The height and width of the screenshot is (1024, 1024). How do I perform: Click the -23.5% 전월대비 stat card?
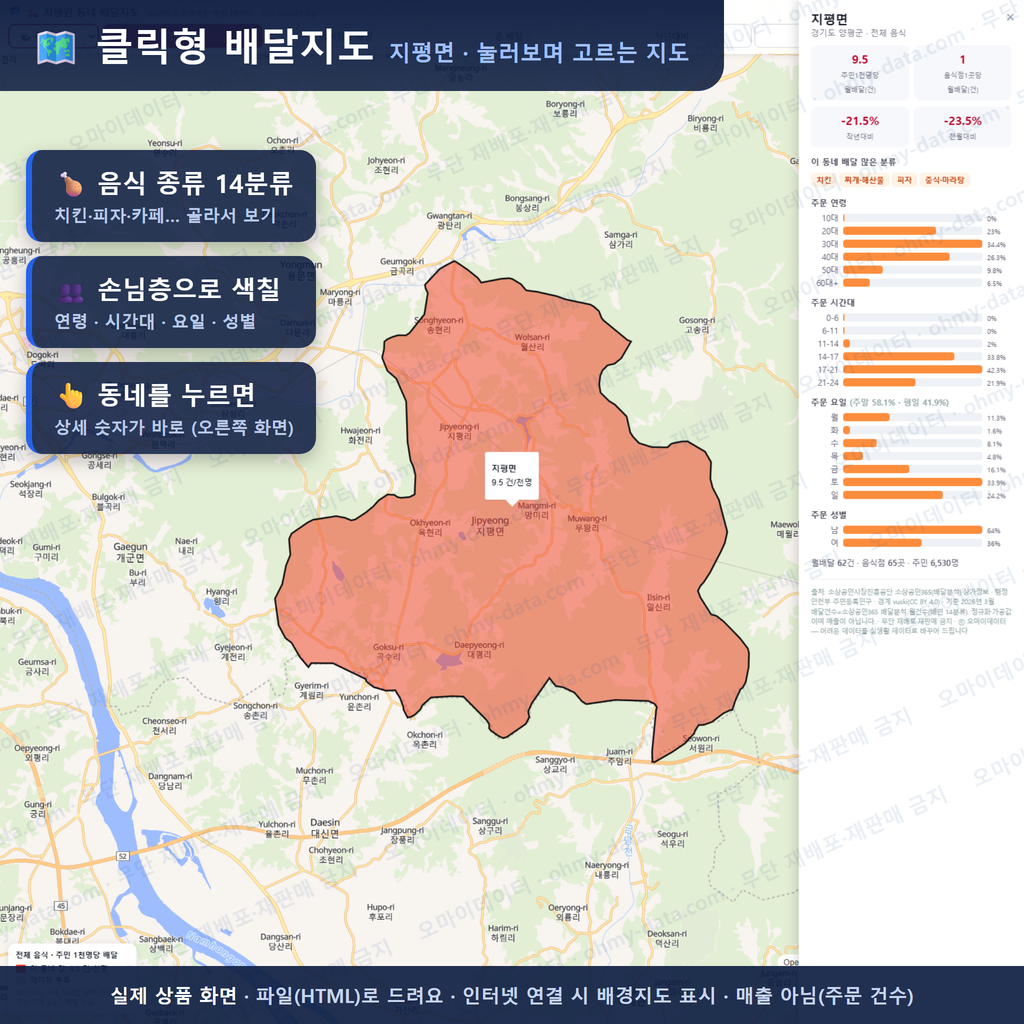click(963, 127)
